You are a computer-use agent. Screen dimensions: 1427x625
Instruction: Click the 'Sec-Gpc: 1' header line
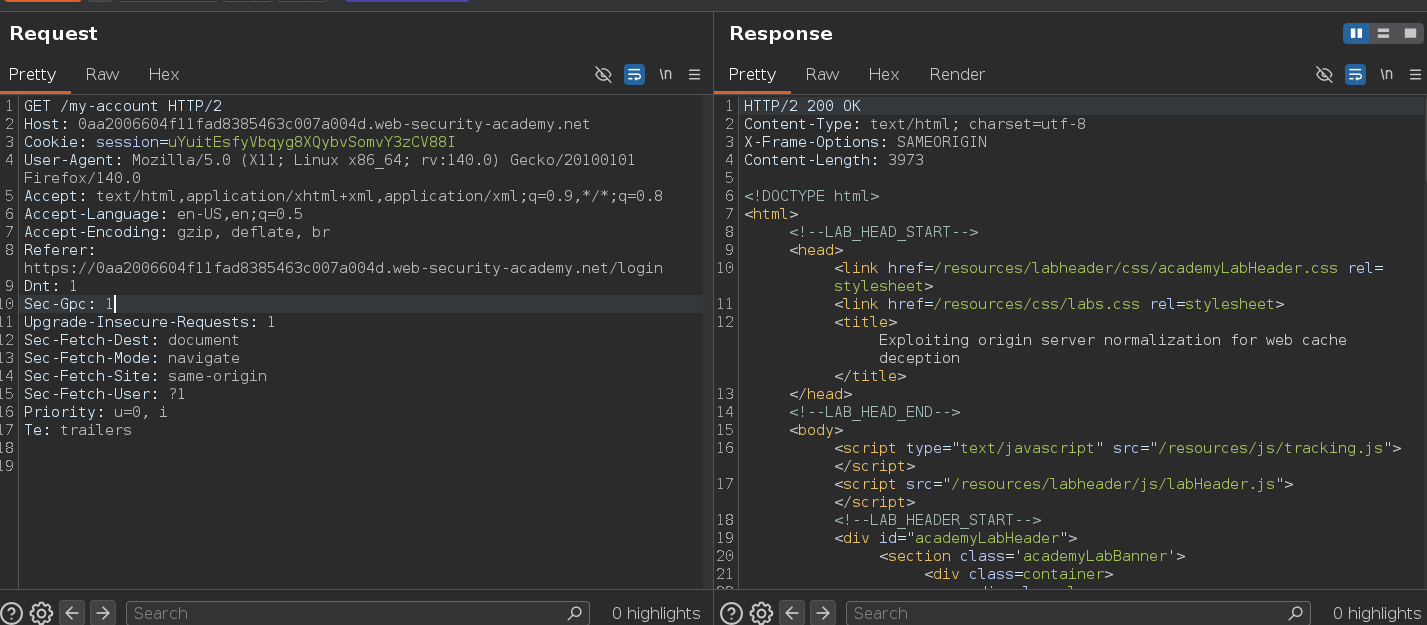click(x=69, y=304)
